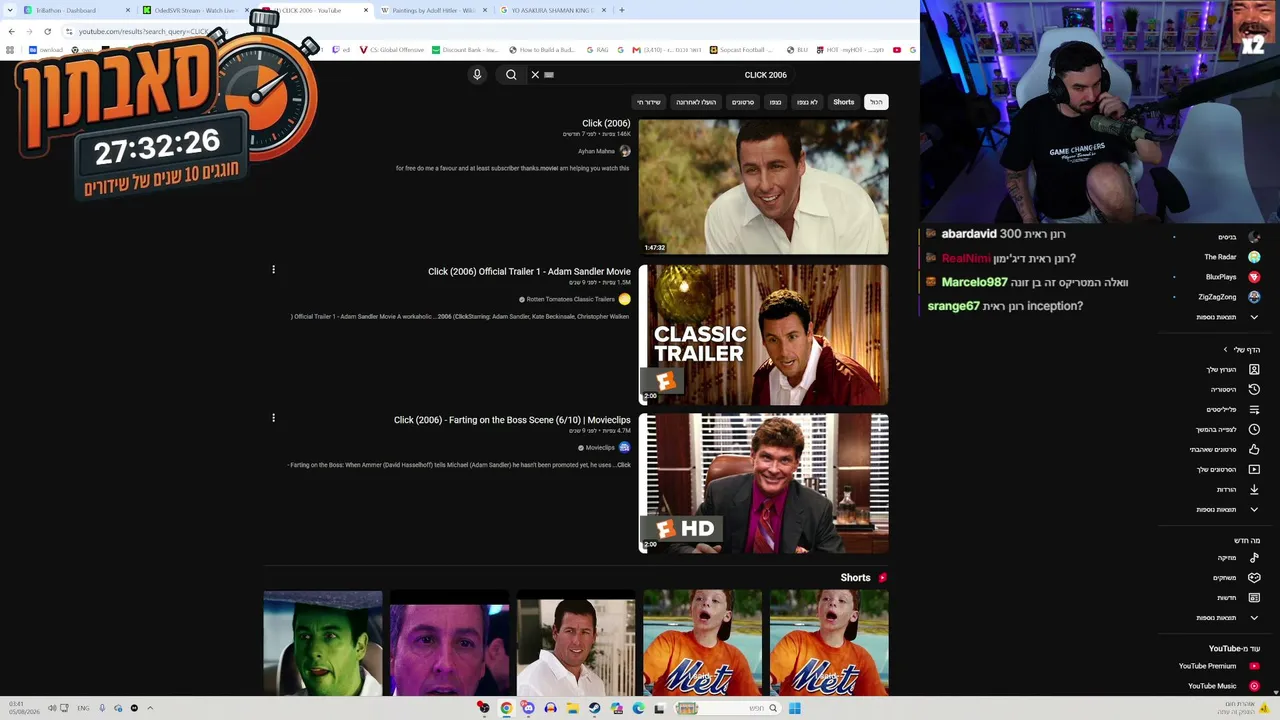Open Steam from the taskbar
Viewport: 1280px width, 720px height.
[x=594, y=708]
